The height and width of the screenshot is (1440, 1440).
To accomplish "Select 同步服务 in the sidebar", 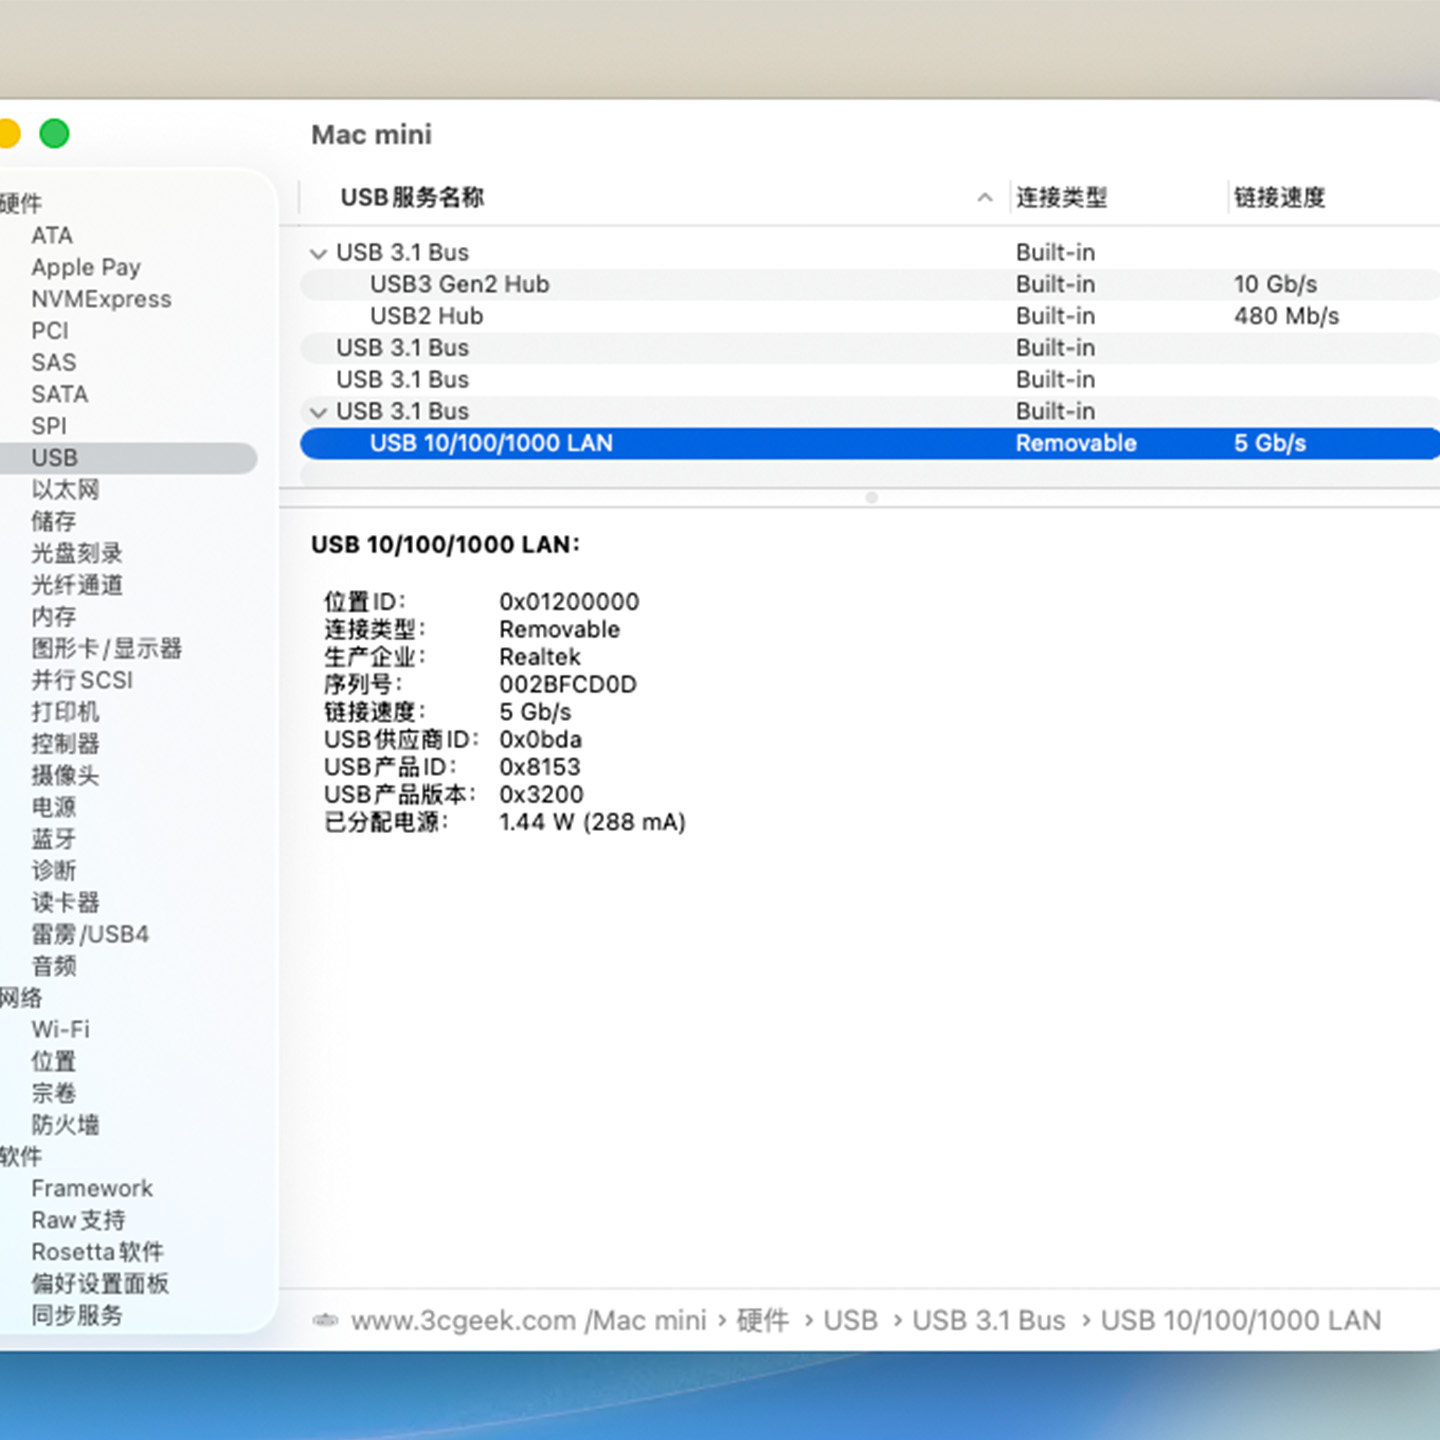I will [77, 1315].
